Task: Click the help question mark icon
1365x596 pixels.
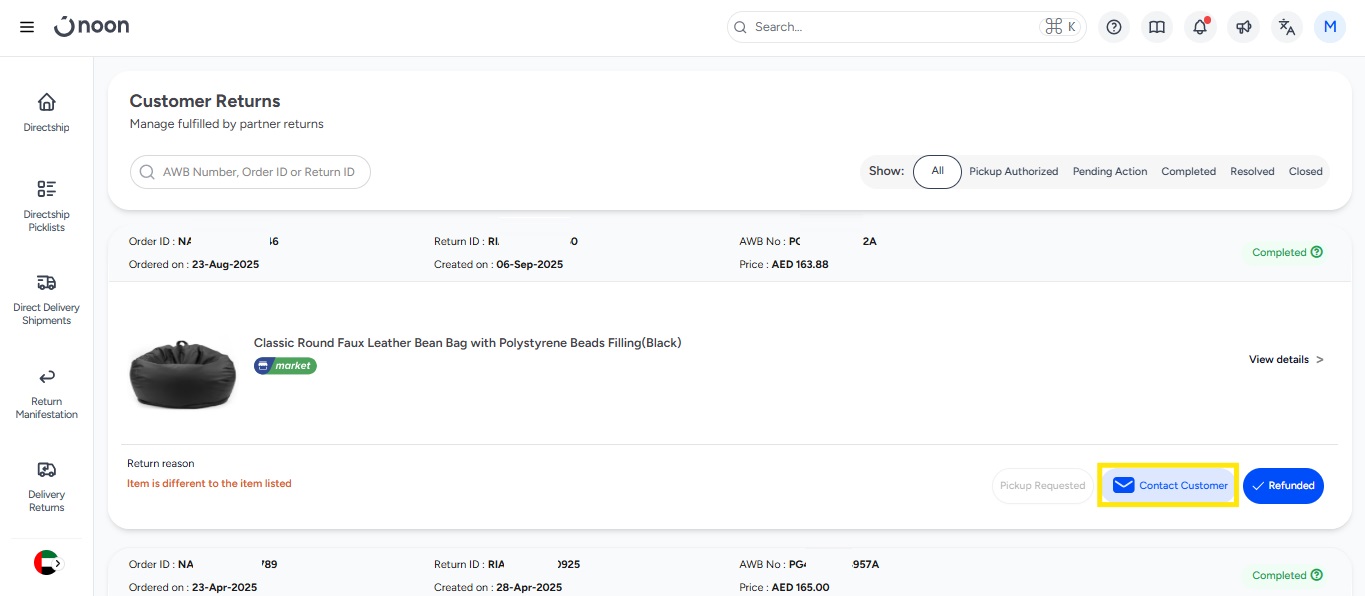Action: (x=1114, y=27)
